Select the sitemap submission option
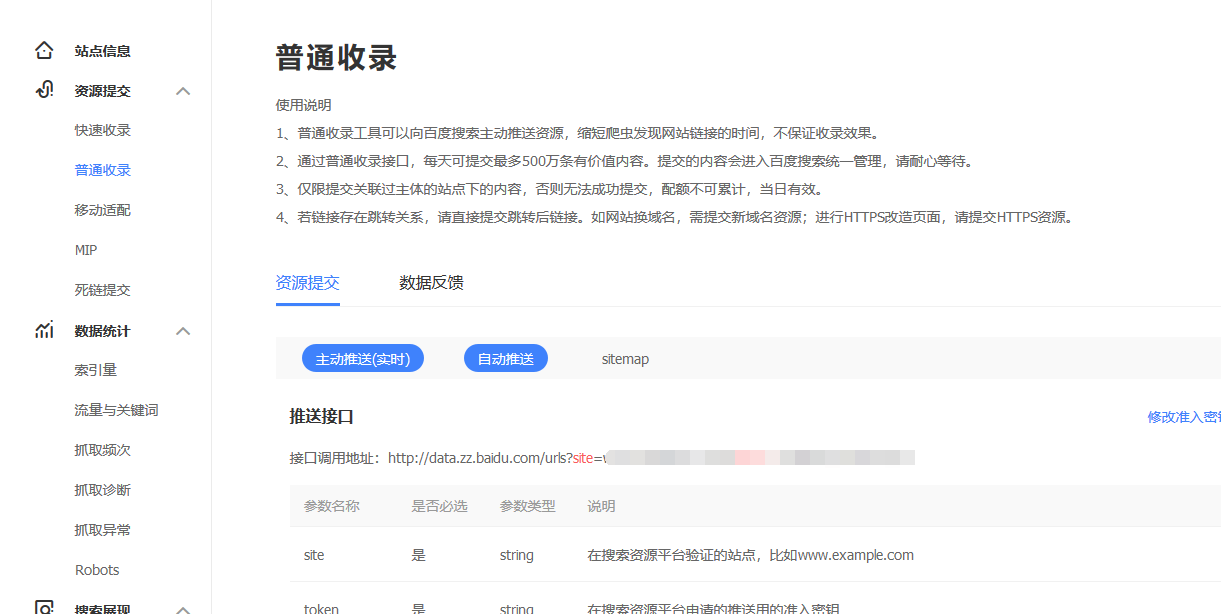The width and height of the screenshot is (1221, 614). pos(624,358)
